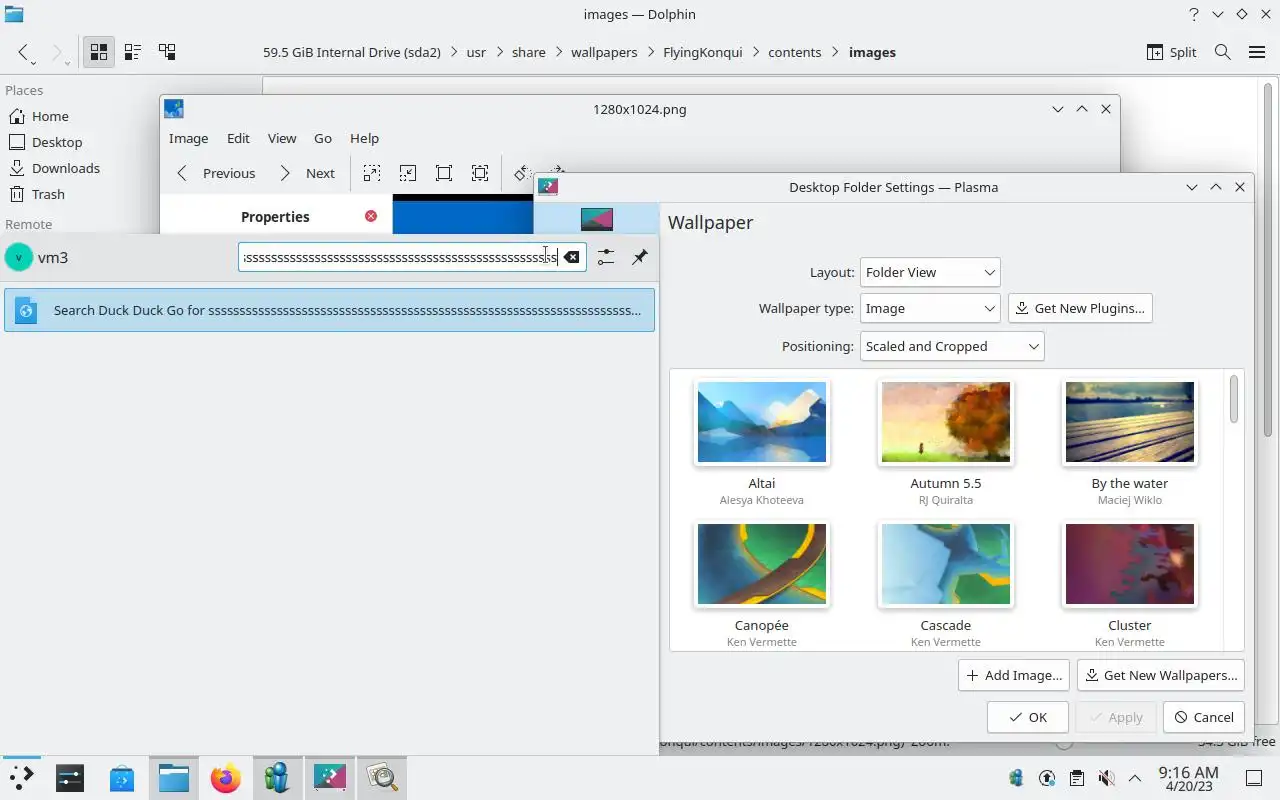Image resolution: width=1280 pixels, height=800 pixels.
Task: Open the Edit menu in viewer
Action: [x=238, y=138]
